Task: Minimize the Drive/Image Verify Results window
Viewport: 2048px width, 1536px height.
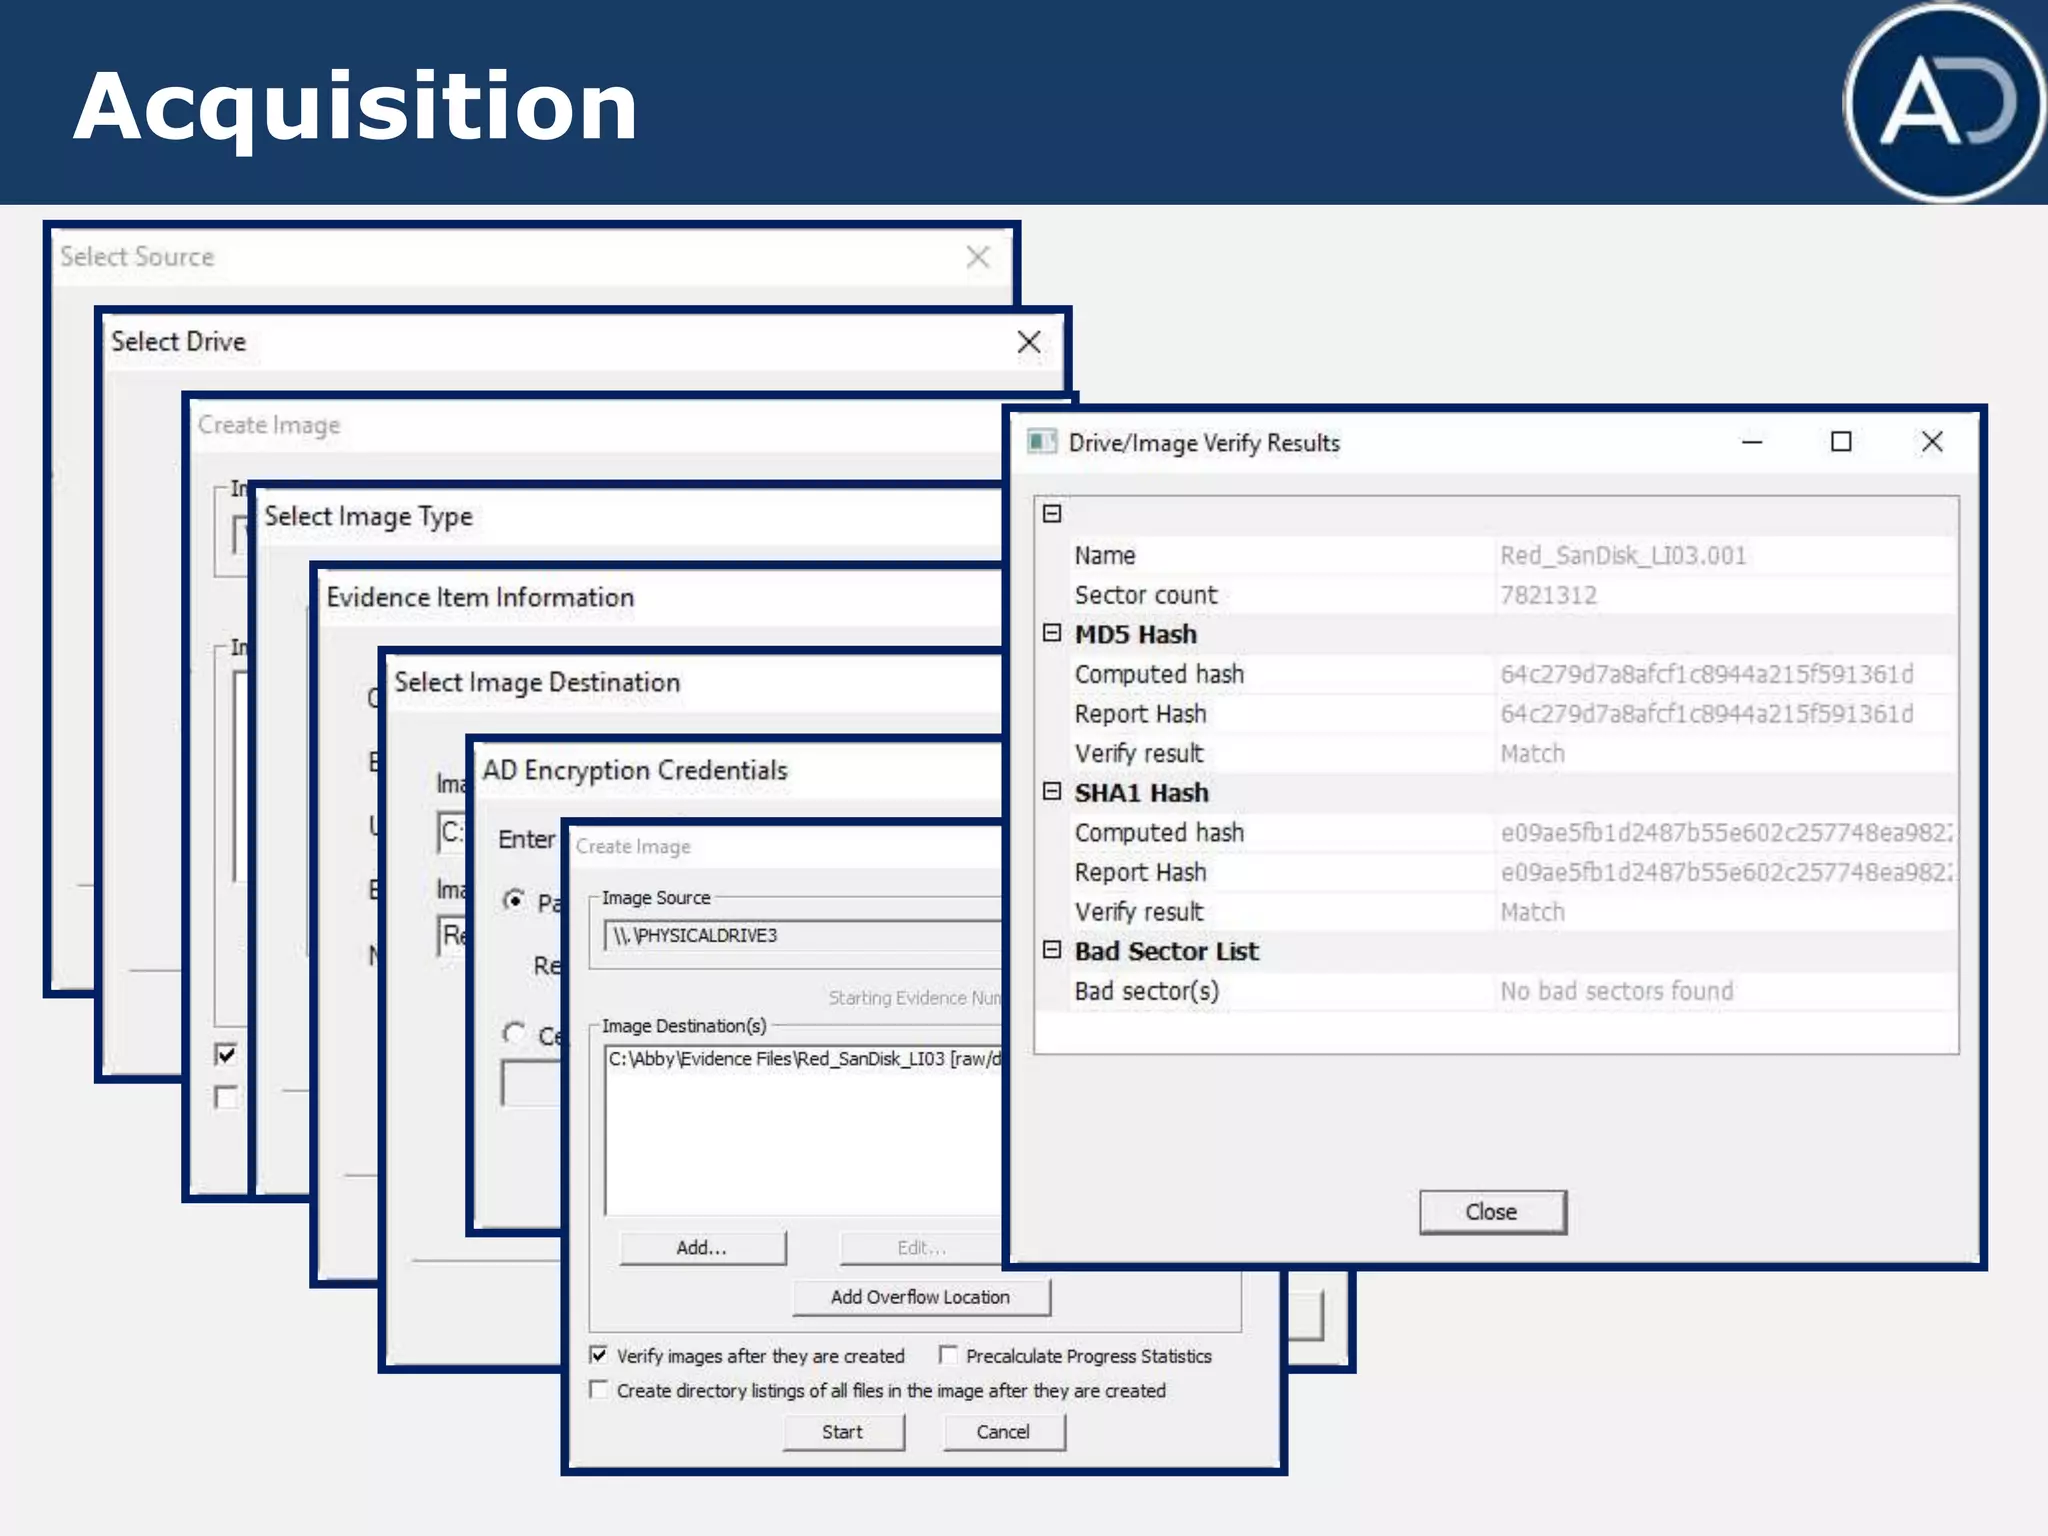Action: [1752, 442]
